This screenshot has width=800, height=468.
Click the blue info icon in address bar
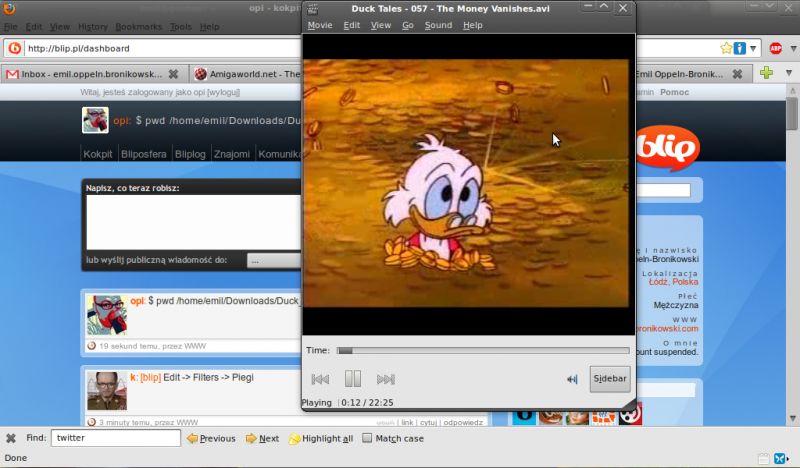tap(739, 48)
